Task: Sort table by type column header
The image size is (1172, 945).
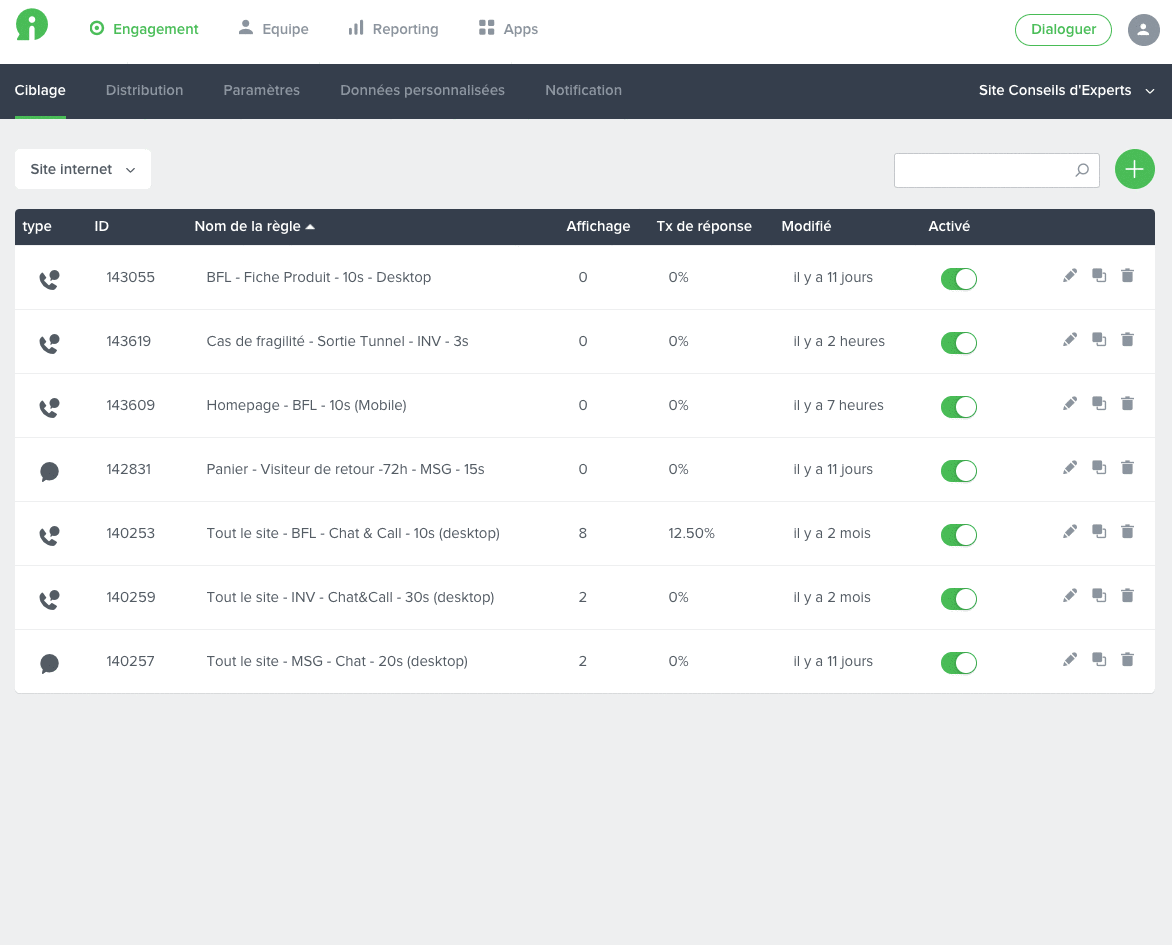Action: 37,227
